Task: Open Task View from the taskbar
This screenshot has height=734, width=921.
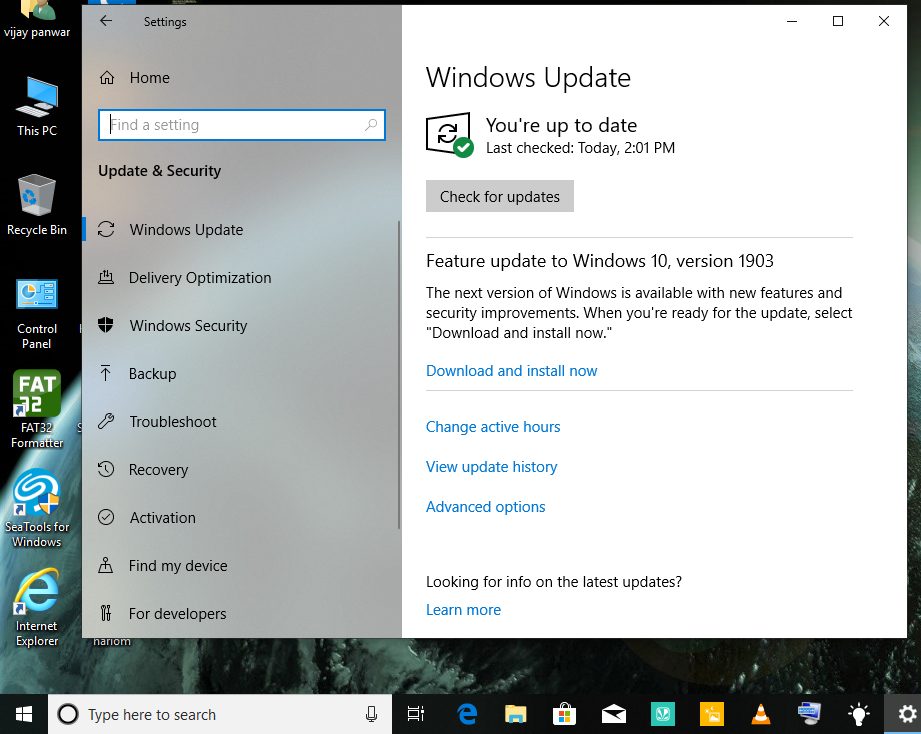Action: (416, 714)
